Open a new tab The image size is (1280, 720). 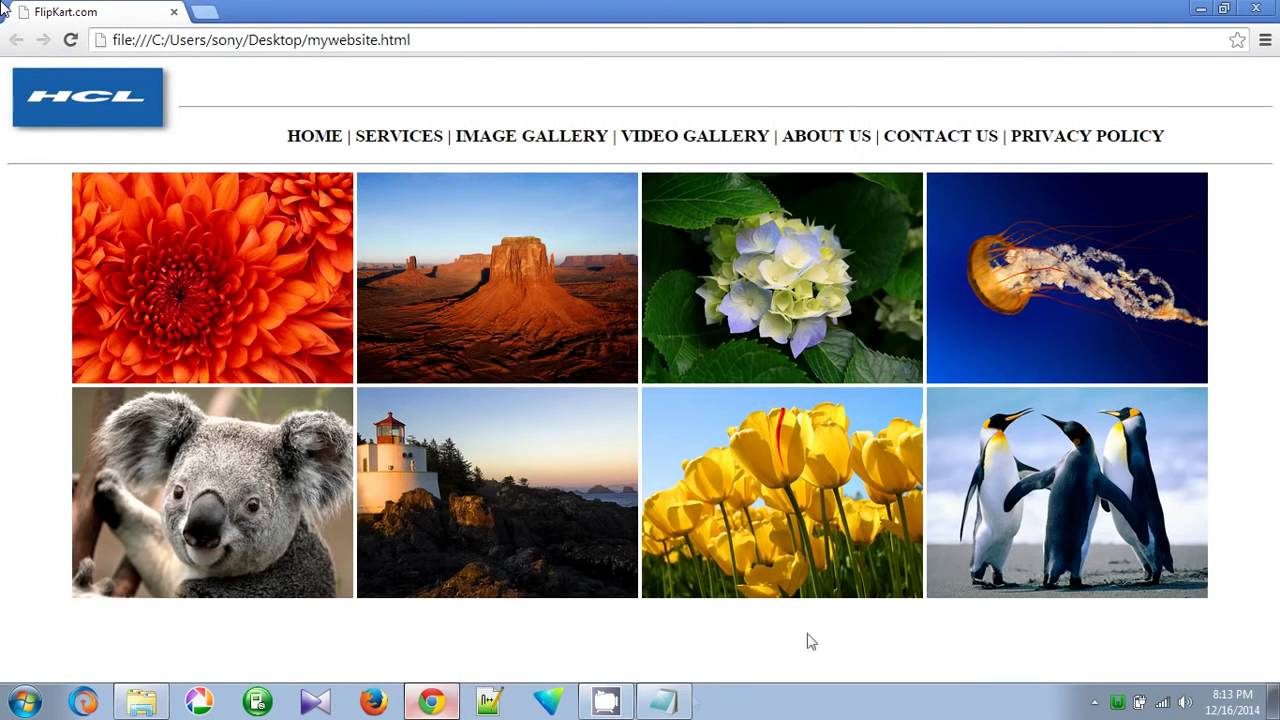204,12
